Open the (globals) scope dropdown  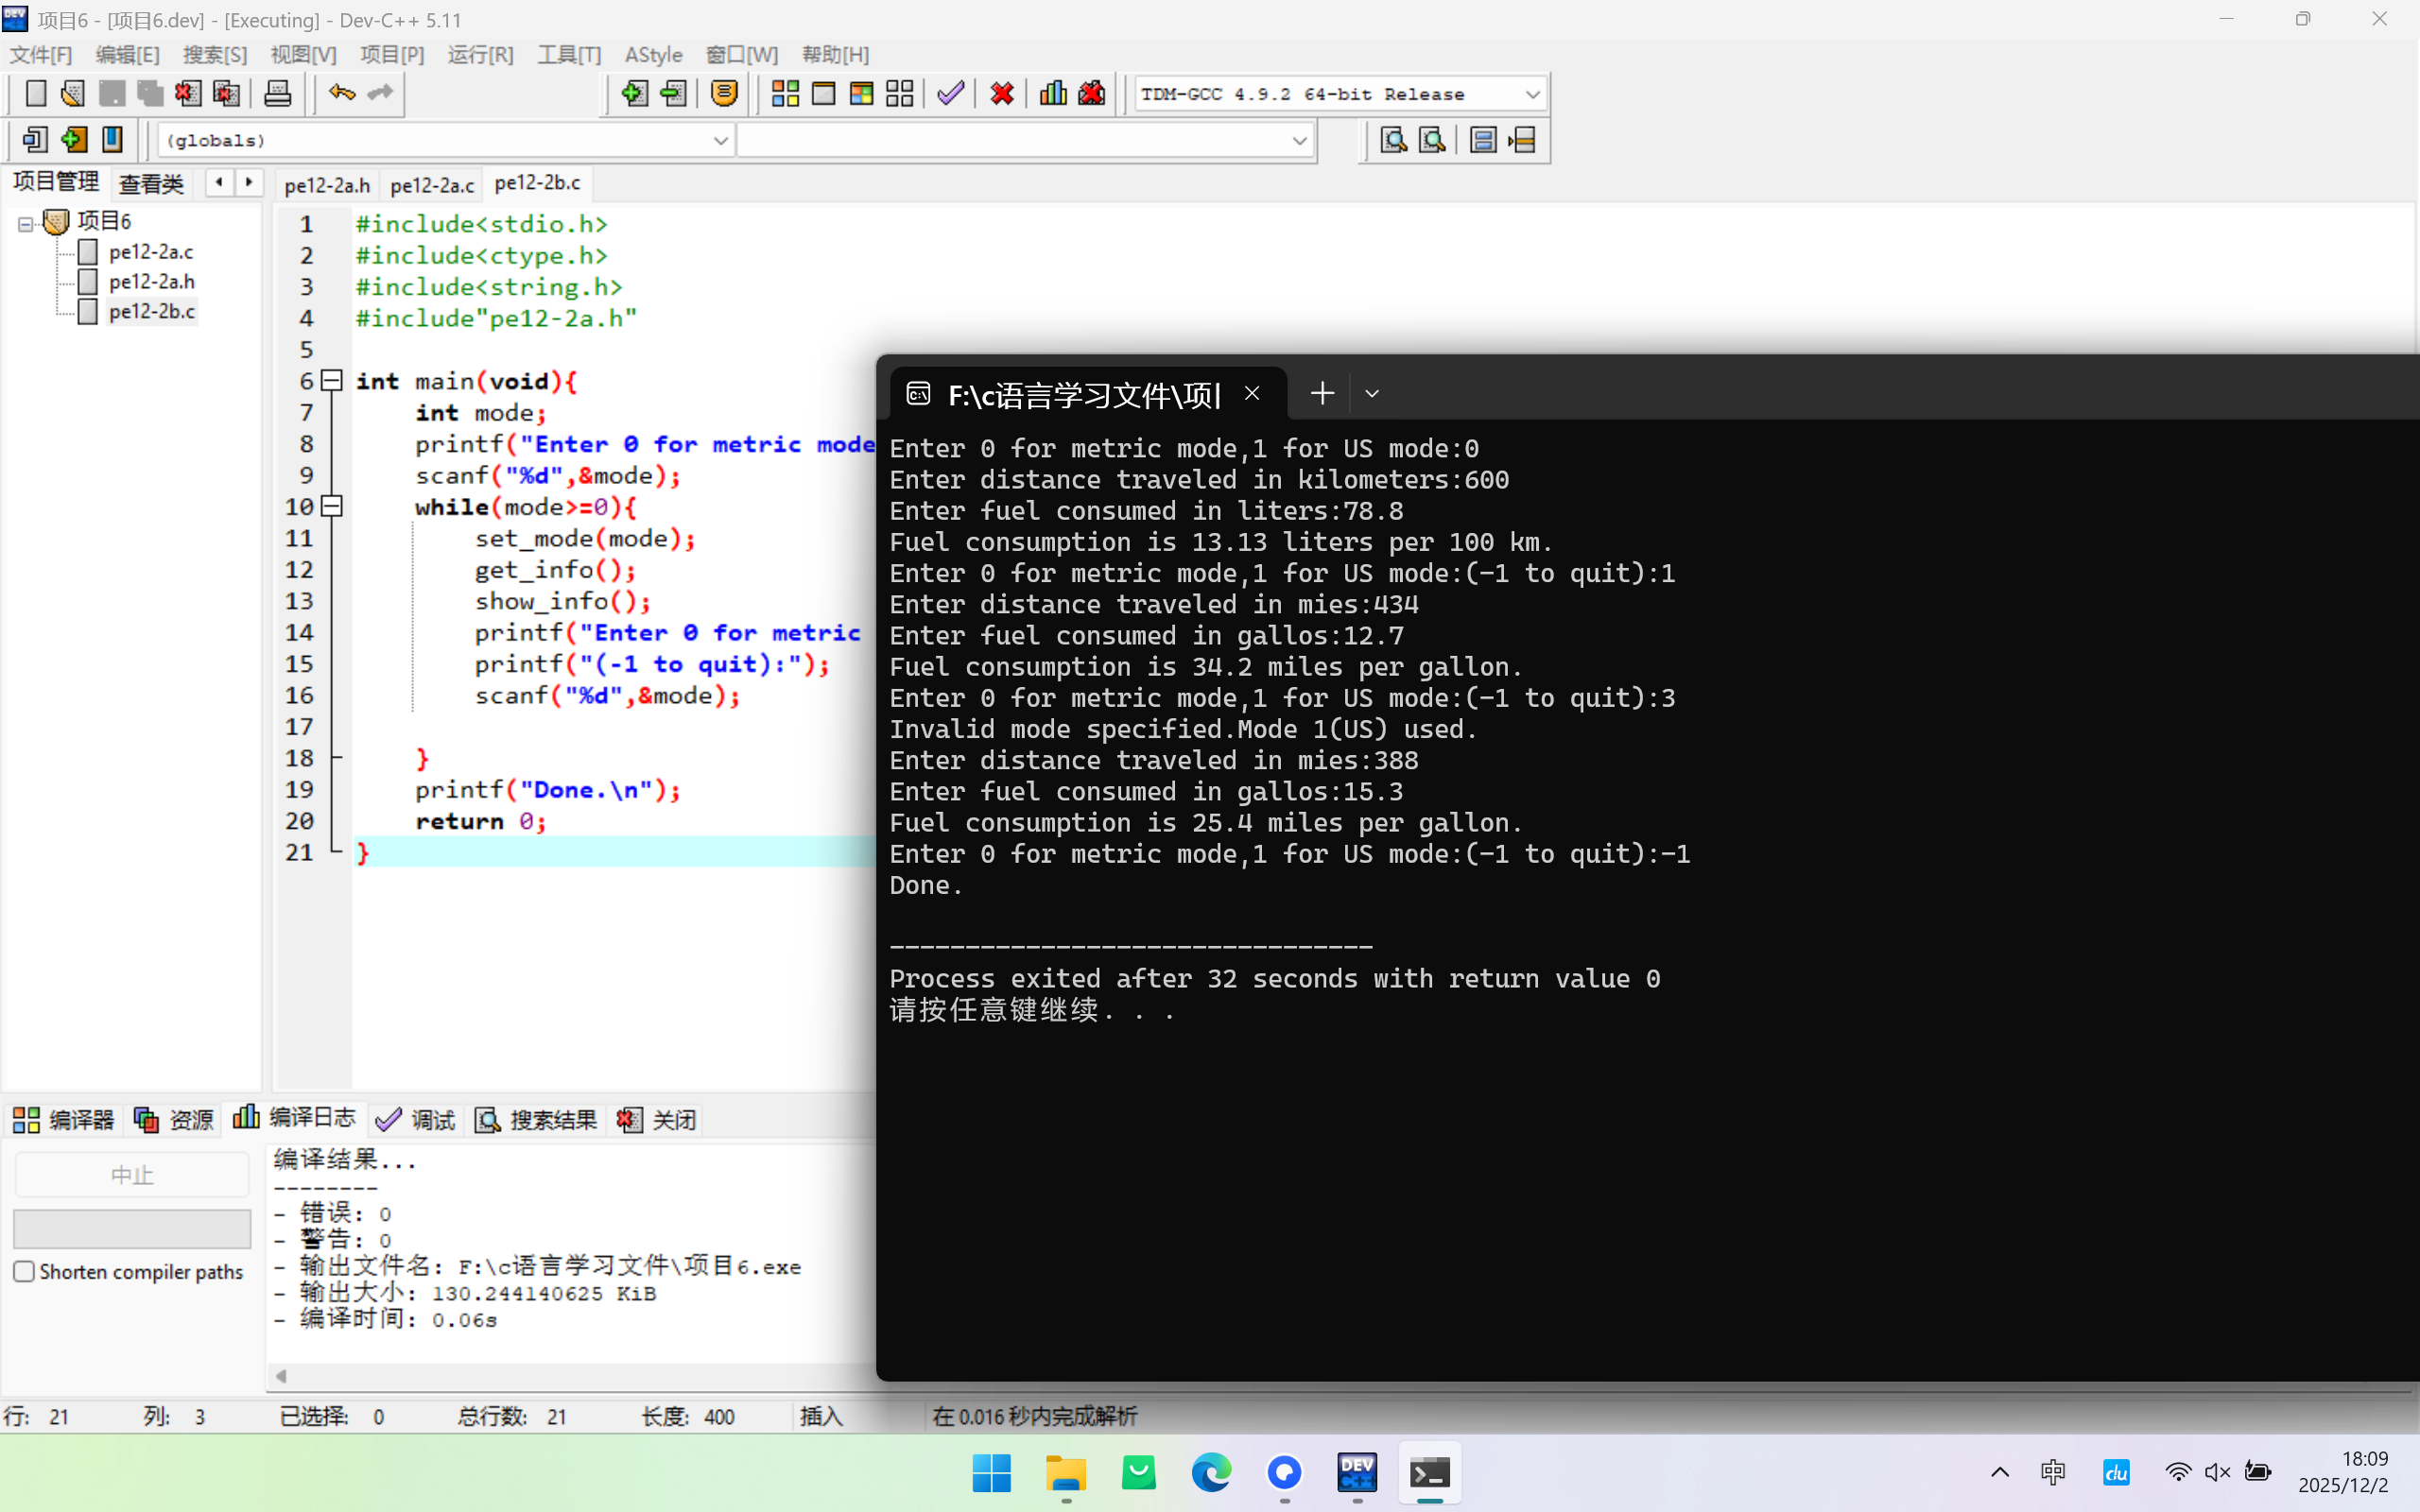[719, 141]
